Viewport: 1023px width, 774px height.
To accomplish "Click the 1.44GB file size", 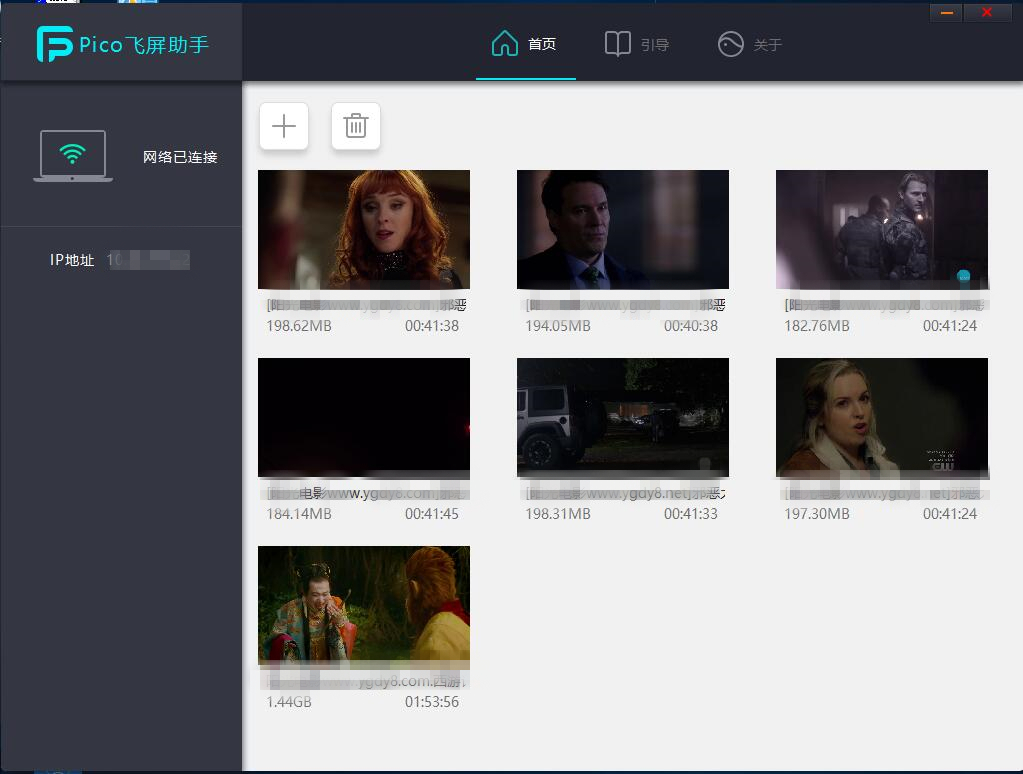I will click(x=289, y=702).
